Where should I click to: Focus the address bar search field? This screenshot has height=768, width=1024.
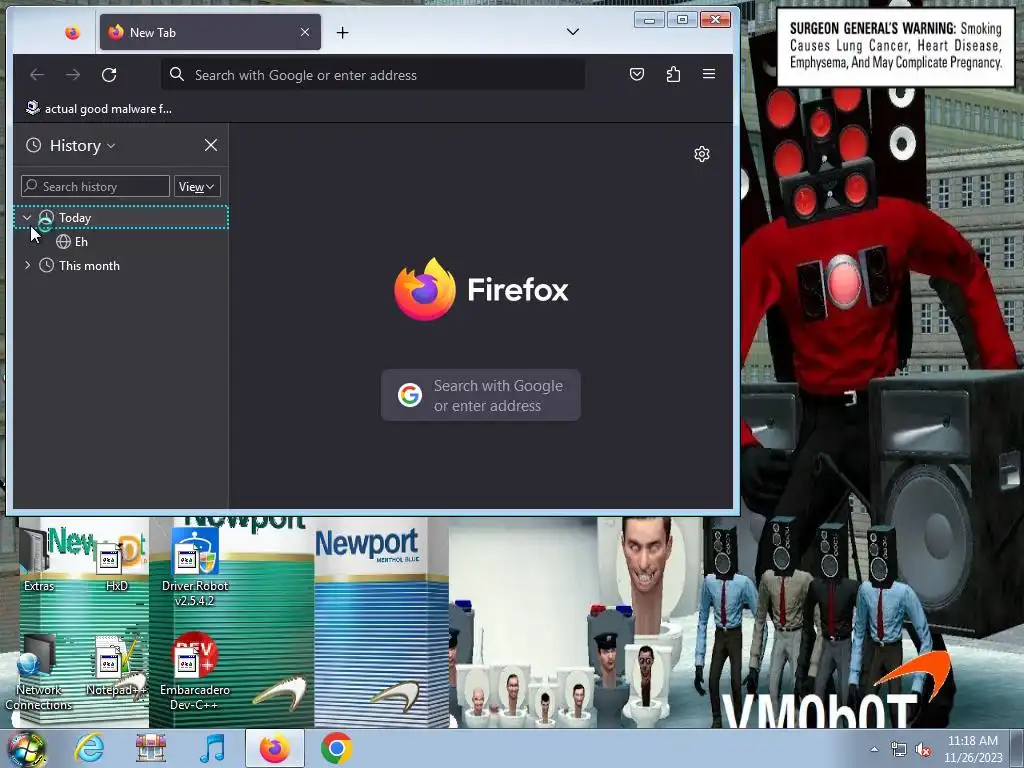click(x=373, y=75)
